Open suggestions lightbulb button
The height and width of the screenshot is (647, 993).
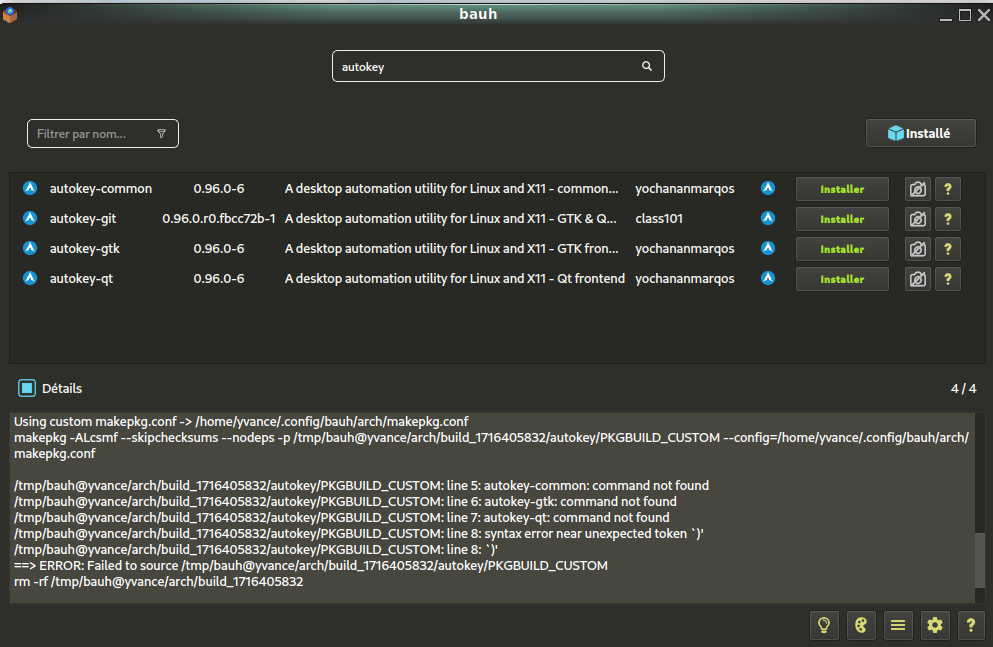[824, 625]
